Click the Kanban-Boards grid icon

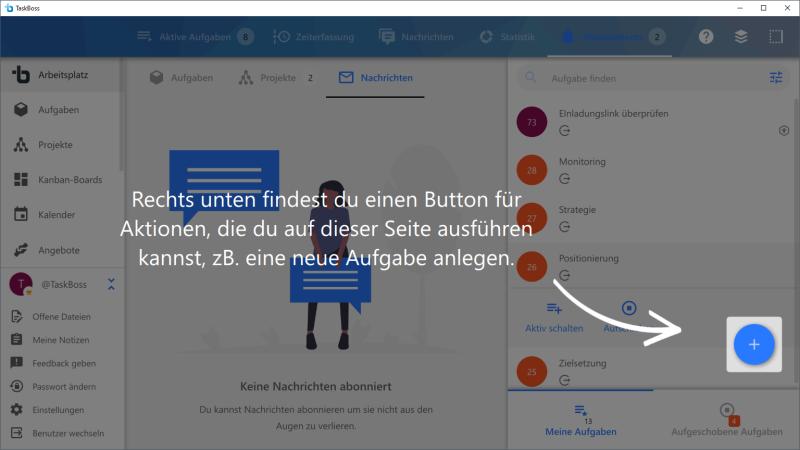(x=21, y=180)
